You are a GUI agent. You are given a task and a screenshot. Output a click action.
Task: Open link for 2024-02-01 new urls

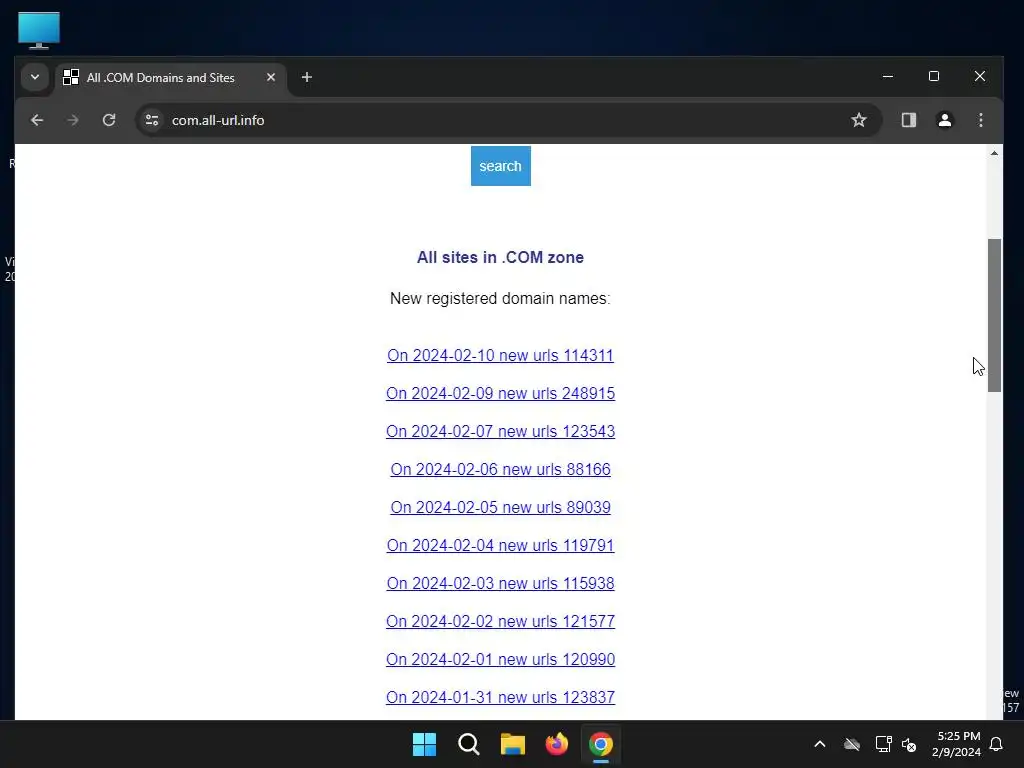click(x=500, y=659)
